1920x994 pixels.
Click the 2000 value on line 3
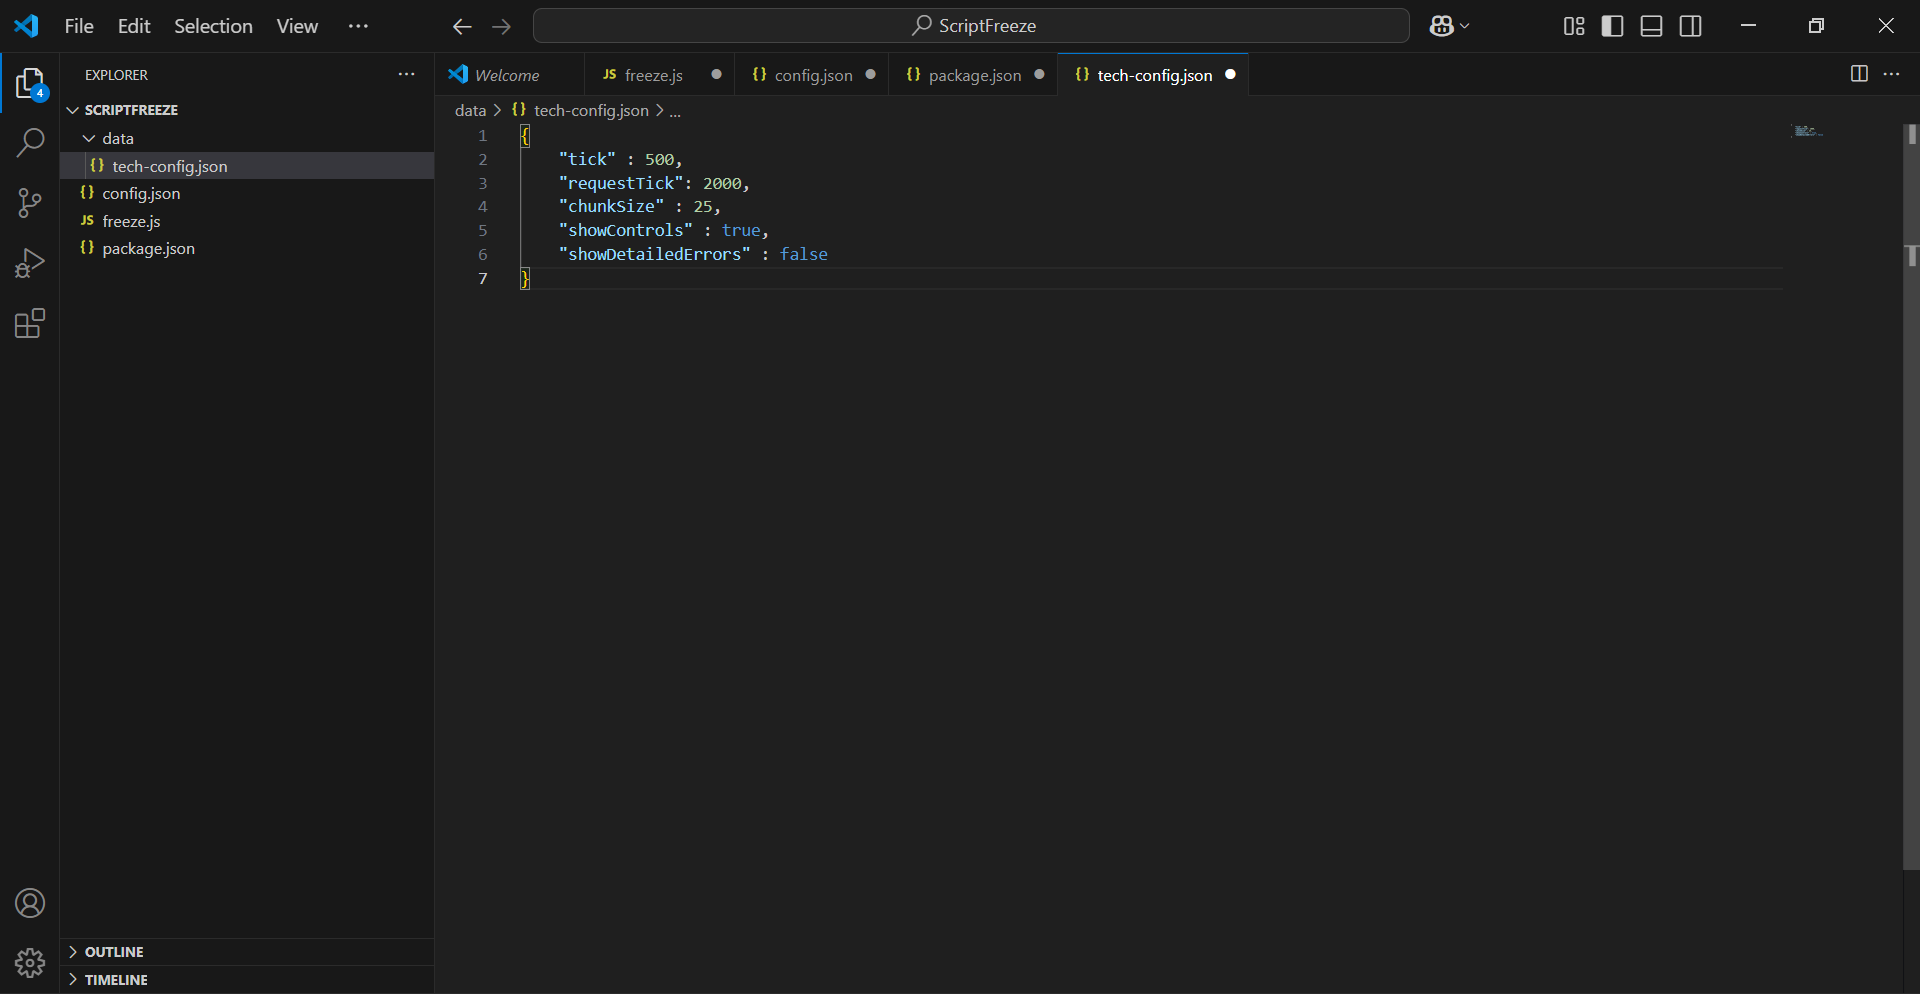click(722, 183)
